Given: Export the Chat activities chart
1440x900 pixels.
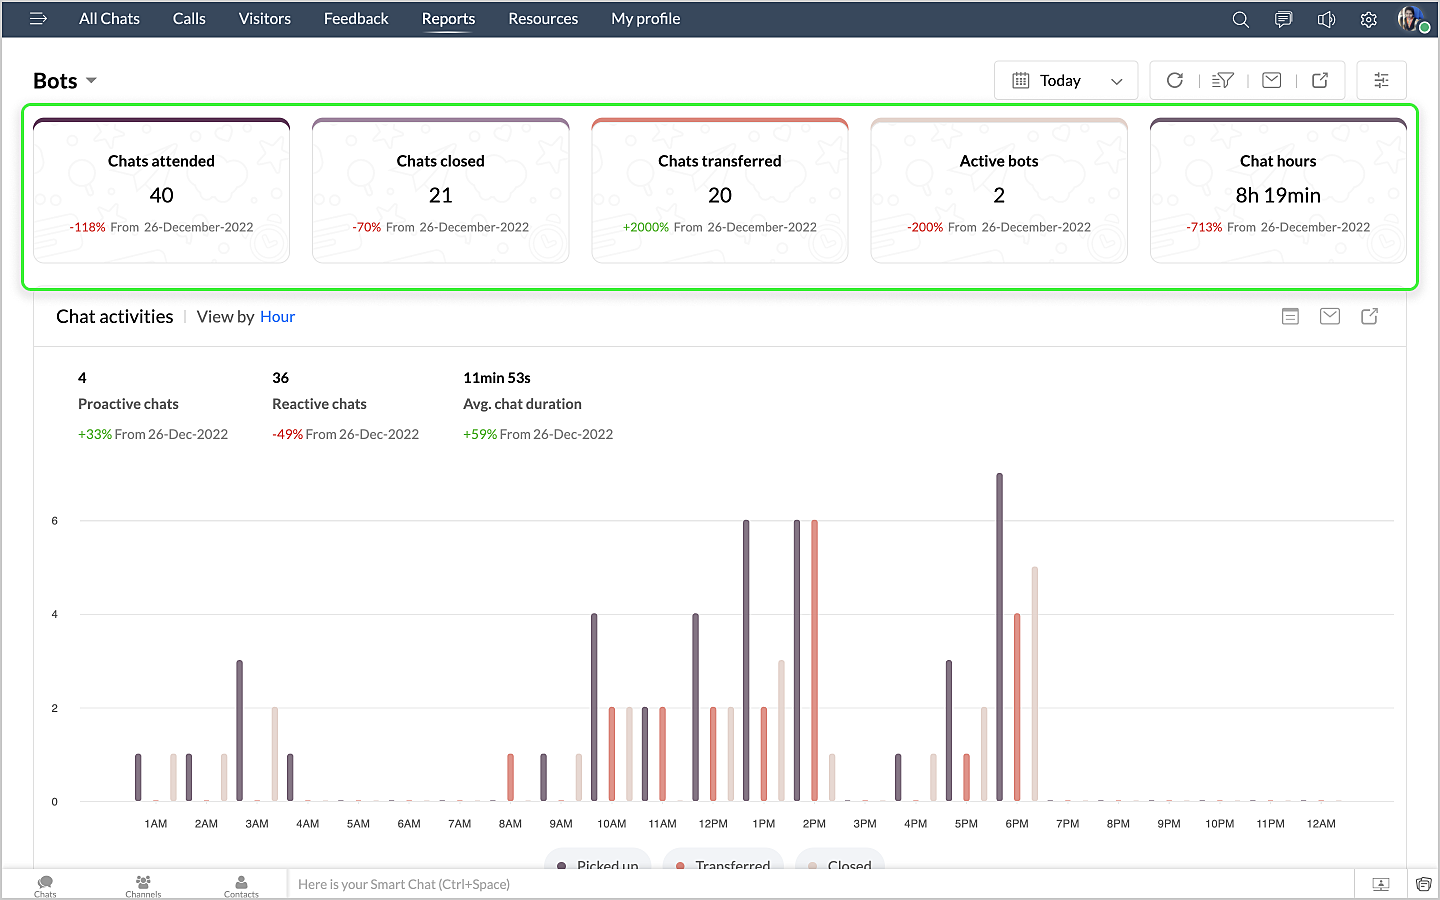Looking at the screenshot, I should (x=1369, y=317).
